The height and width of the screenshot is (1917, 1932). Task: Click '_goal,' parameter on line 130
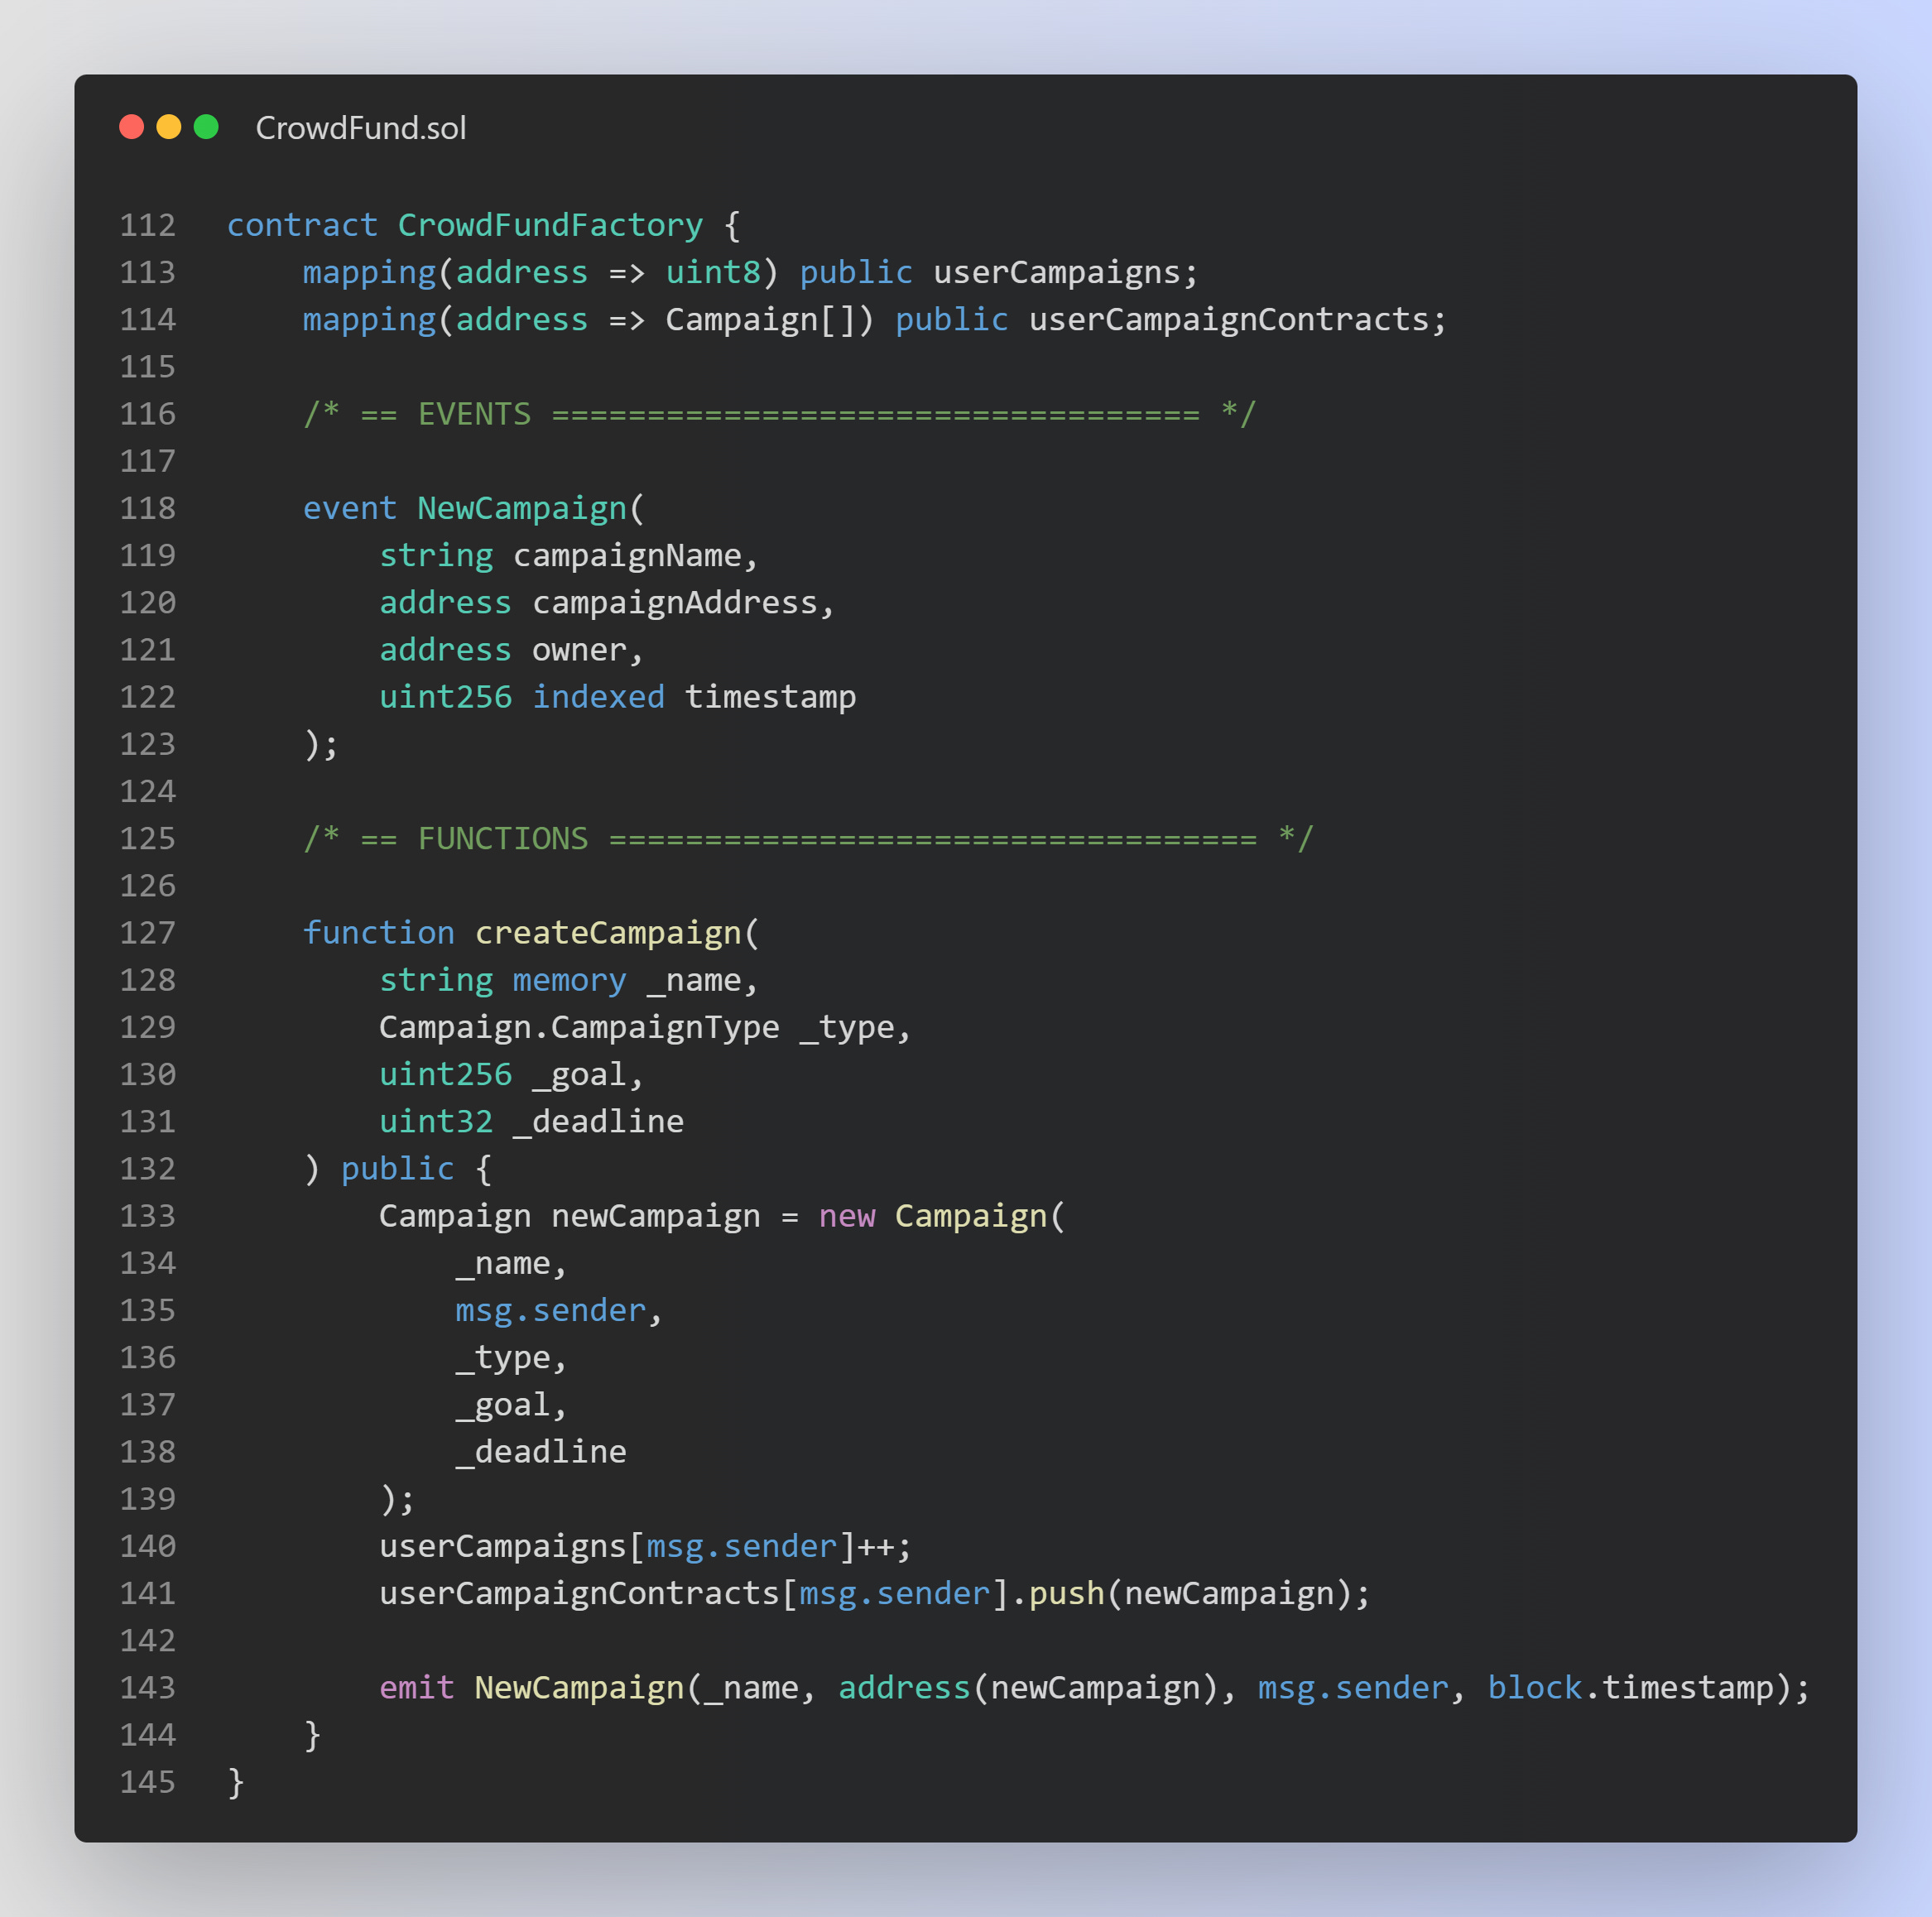(x=588, y=1074)
